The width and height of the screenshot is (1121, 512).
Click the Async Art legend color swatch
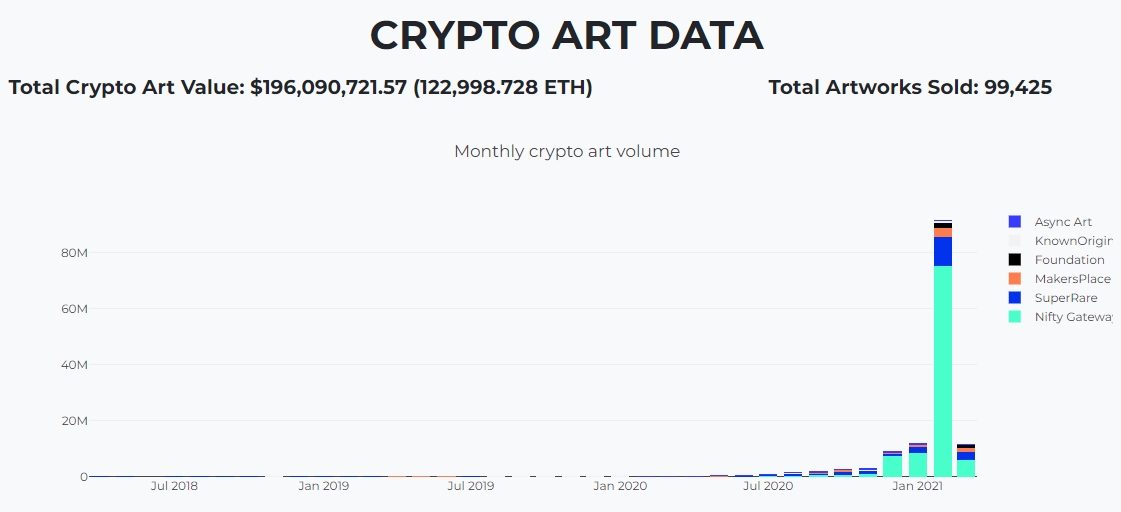tap(1014, 222)
